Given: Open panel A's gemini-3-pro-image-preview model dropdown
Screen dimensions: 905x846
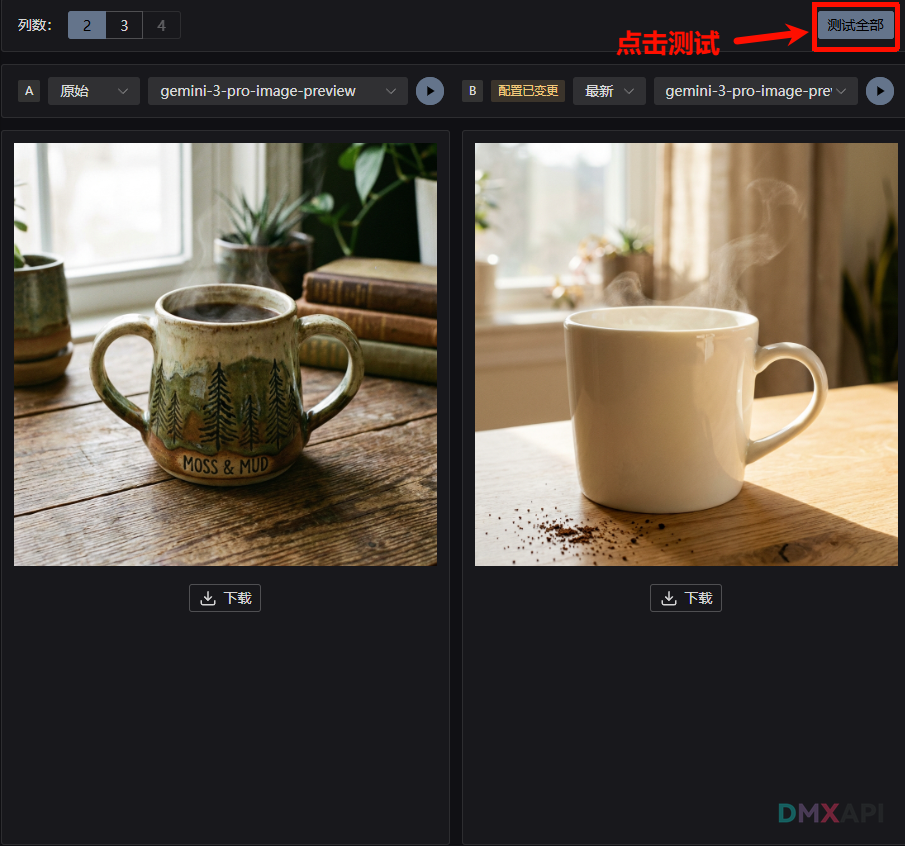Looking at the screenshot, I should [x=278, y=91].
